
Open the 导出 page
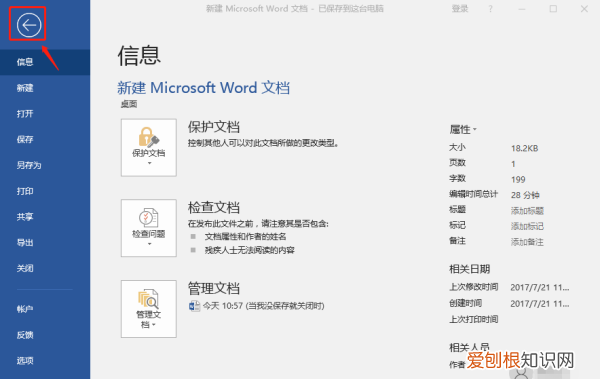(45, 243)
